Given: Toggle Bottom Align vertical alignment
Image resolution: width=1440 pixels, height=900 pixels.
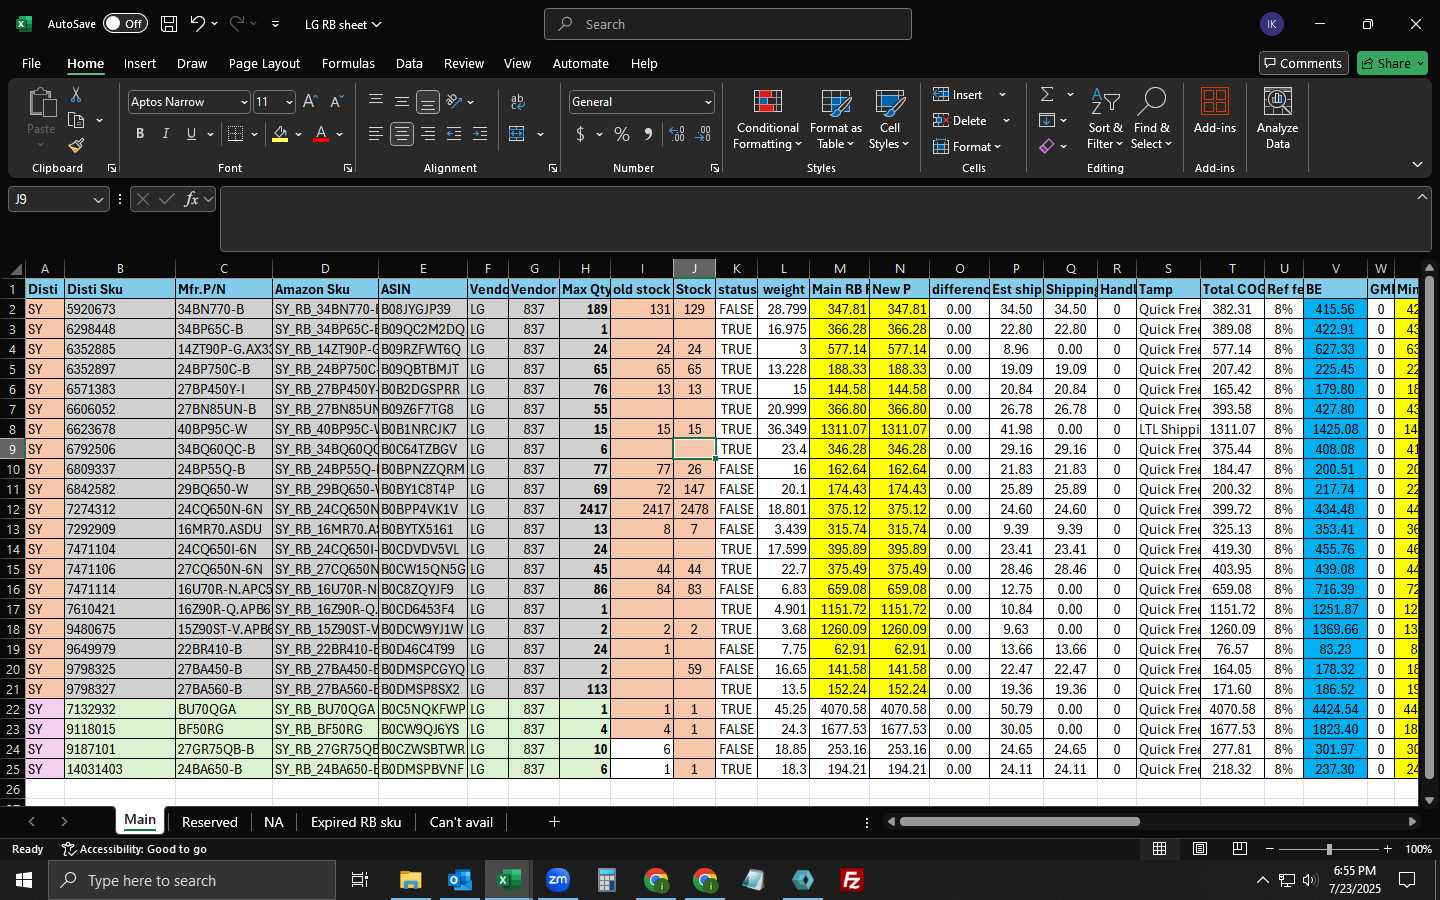Looking at the screenshot, I should coord(428,102).
